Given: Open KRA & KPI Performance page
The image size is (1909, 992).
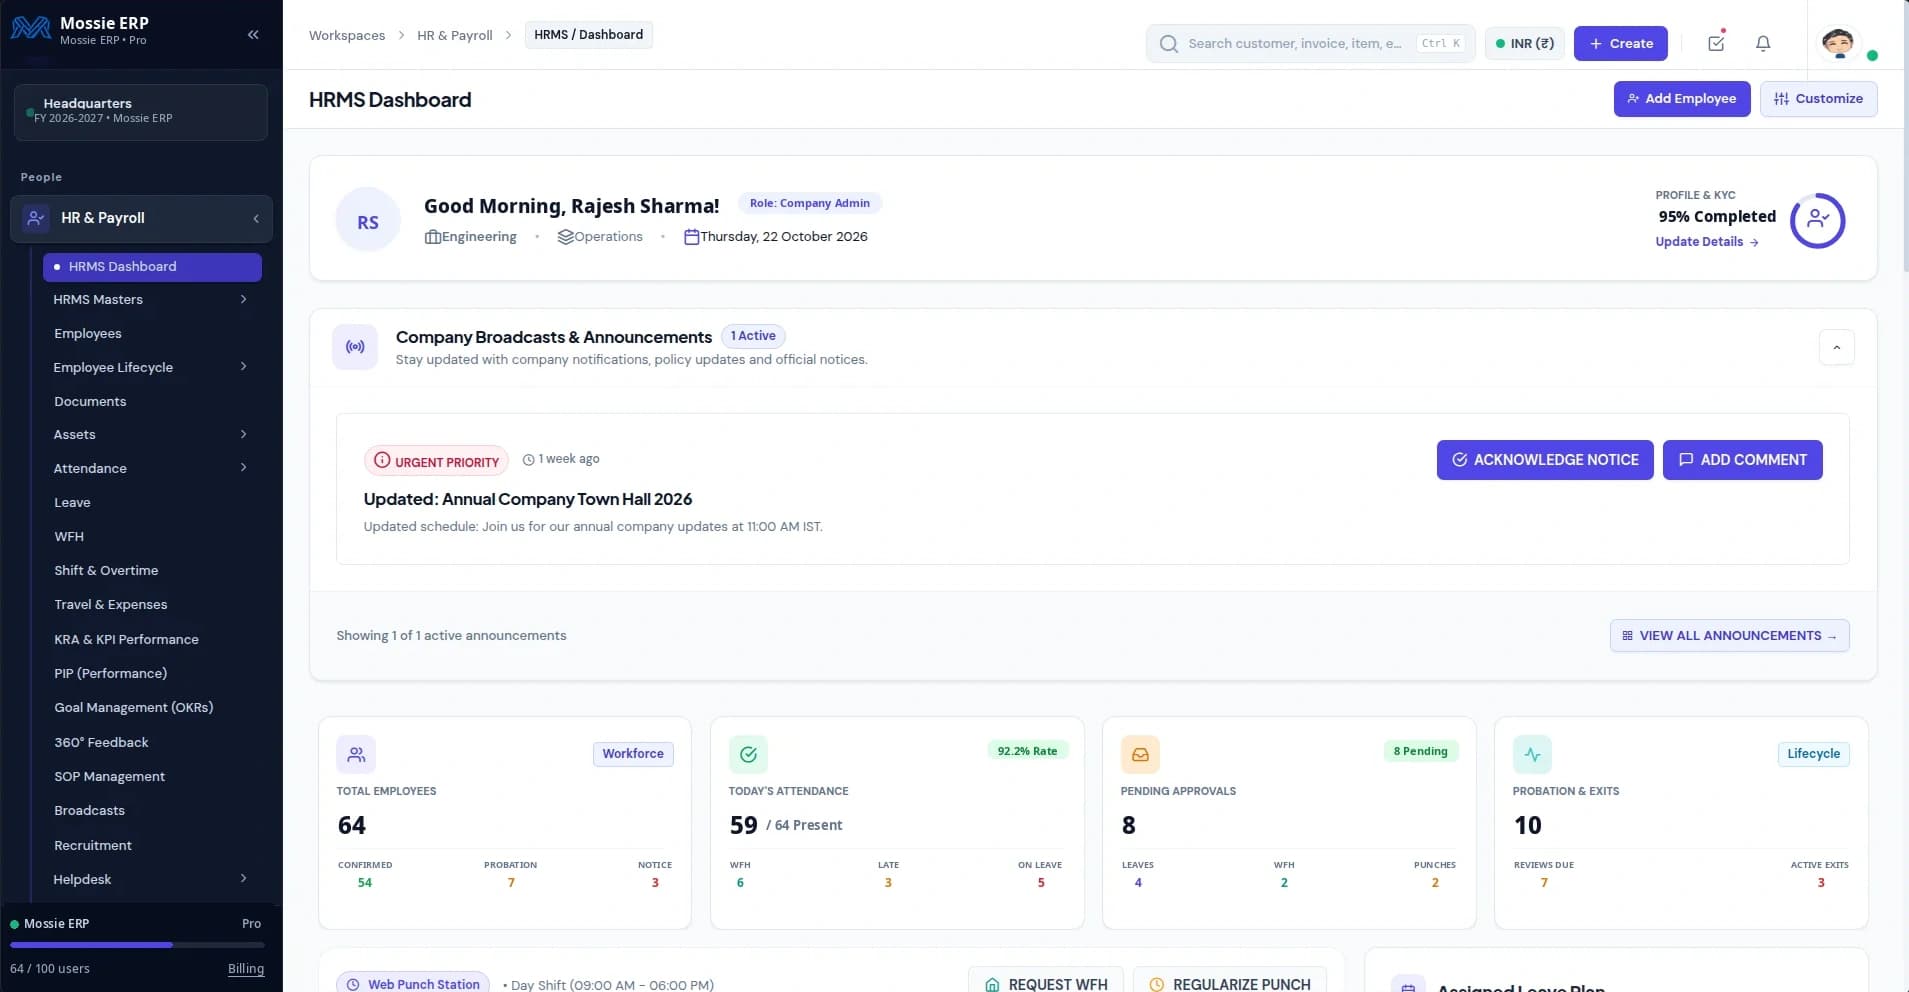Looking at the screenshot, I should pyautogui.click(x=126, y=639).
